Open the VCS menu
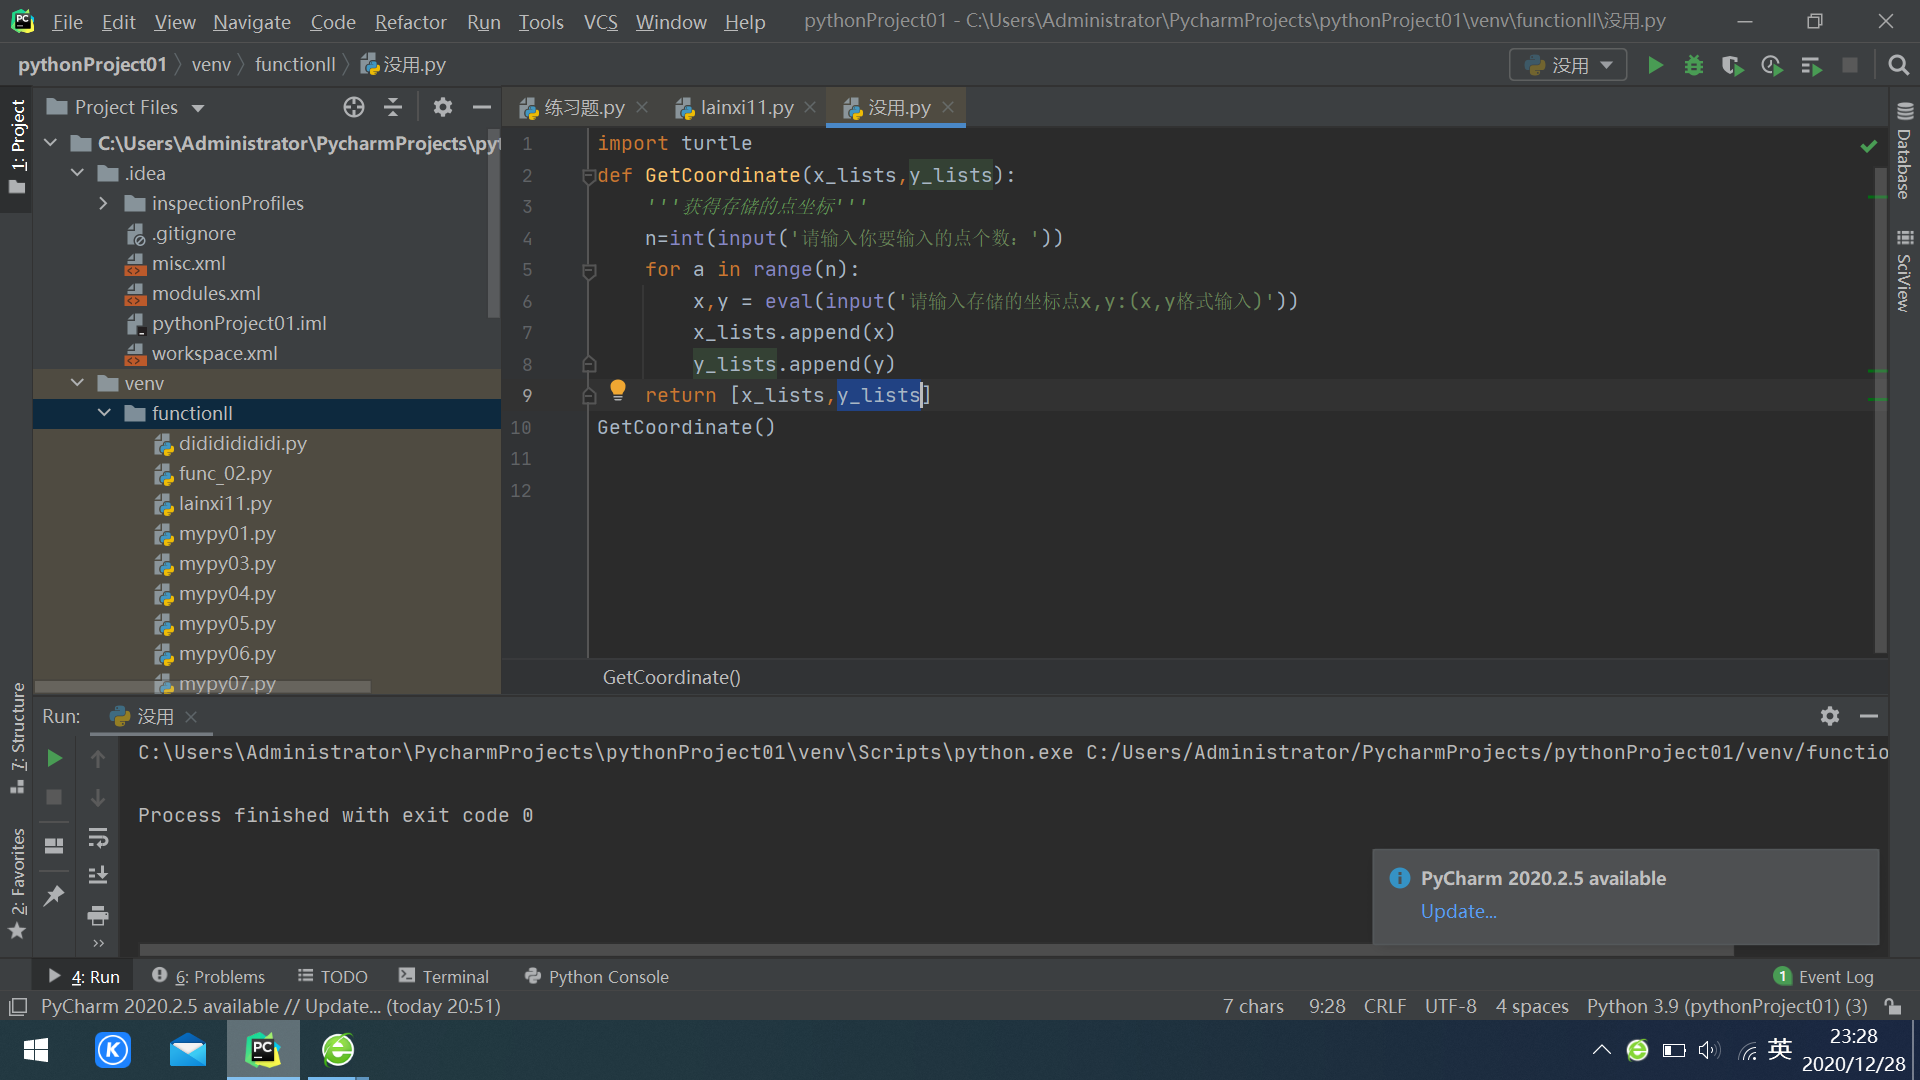Image resolution: width=1920 pixels, height=1080 pixels. click(x=600, y=21)
